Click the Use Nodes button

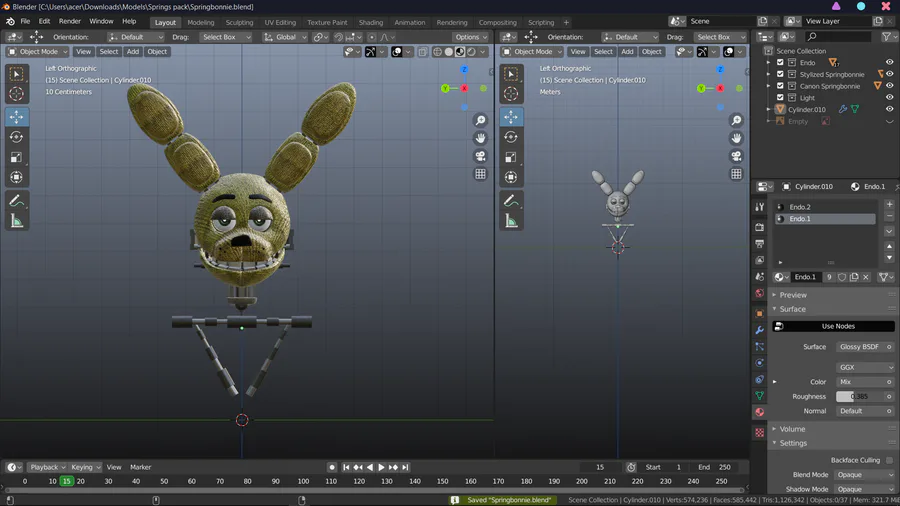[x=838, y=326]
